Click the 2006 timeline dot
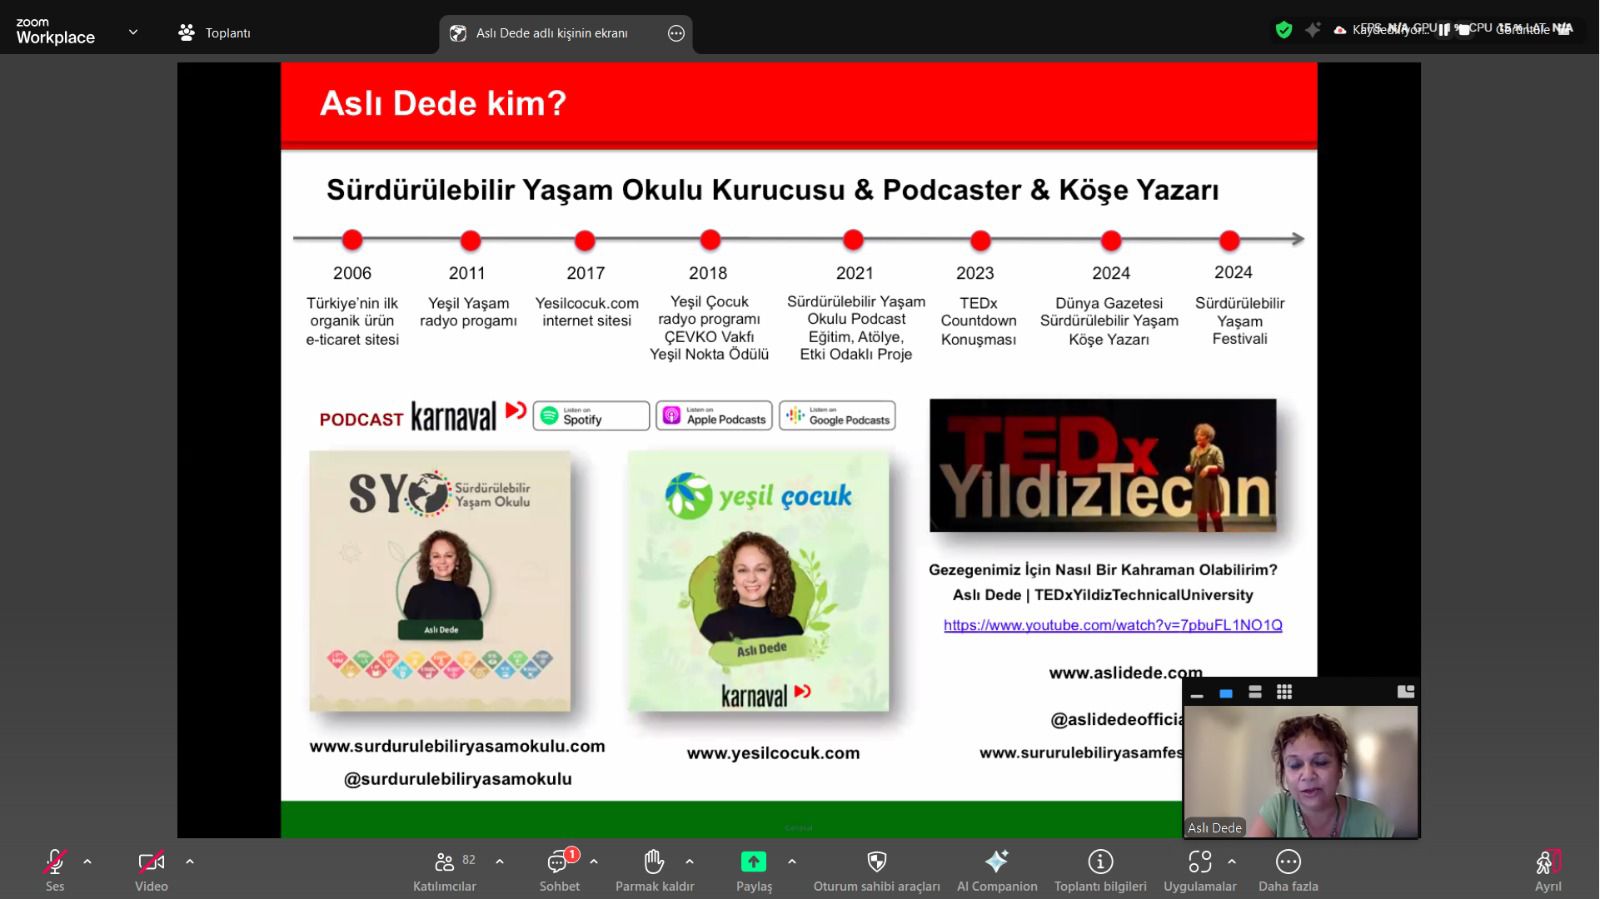The height and width of the screenshot is (899, 1600). coord(352,240)
